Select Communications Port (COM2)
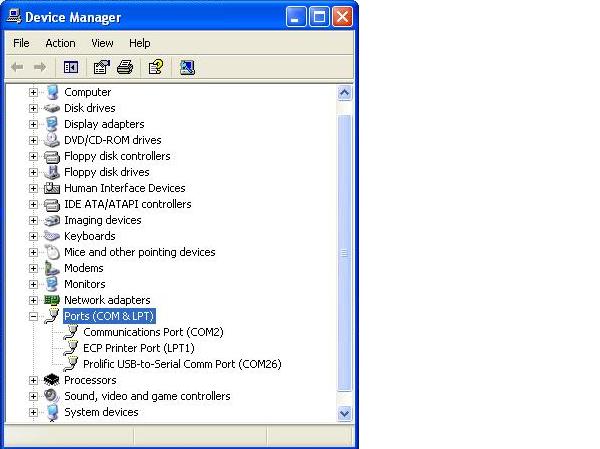The width and height of the screenshot is (600, 449). [153, 332]
